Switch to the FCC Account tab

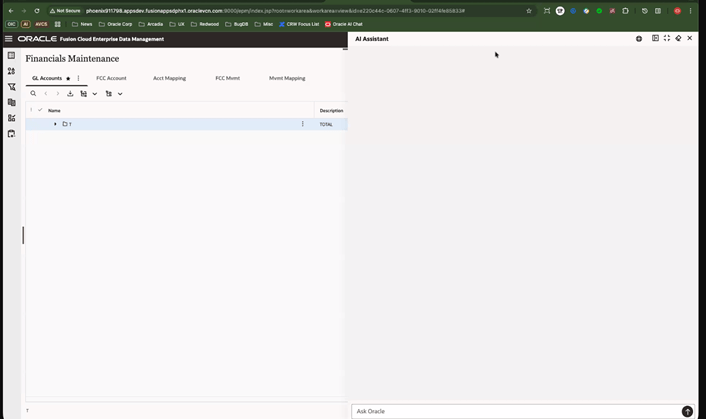[111, 78]
